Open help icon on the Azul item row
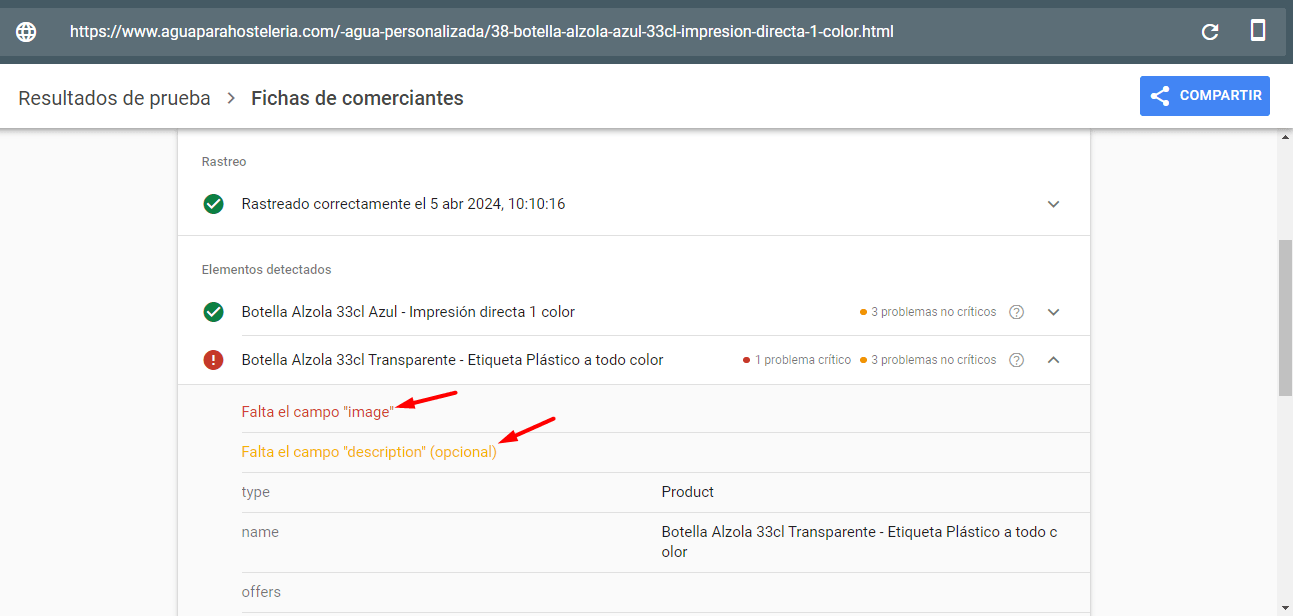 (x=1017, y=312)
